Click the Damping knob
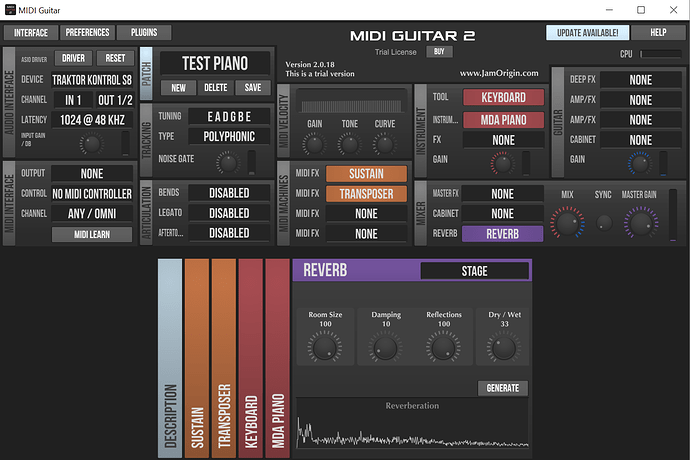This screenshot has height=460, width=690. click(385, 347)
